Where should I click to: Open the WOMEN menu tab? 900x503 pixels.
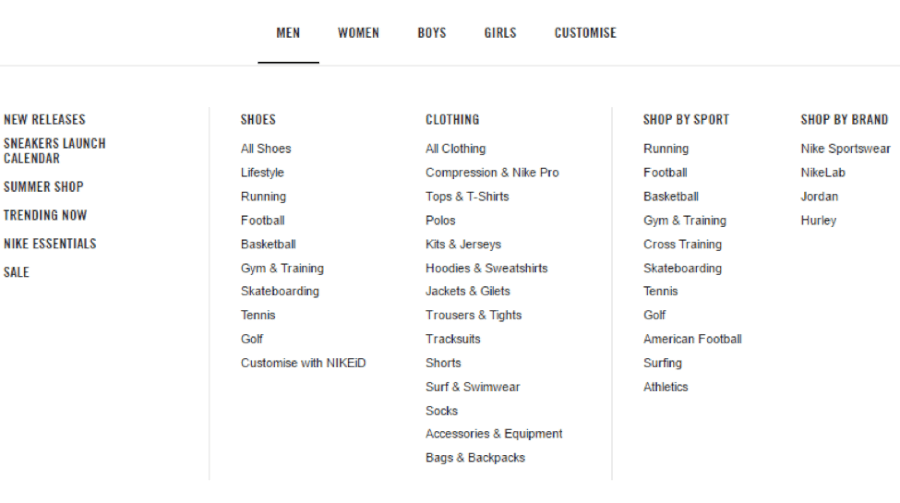[x=358, y=33]
